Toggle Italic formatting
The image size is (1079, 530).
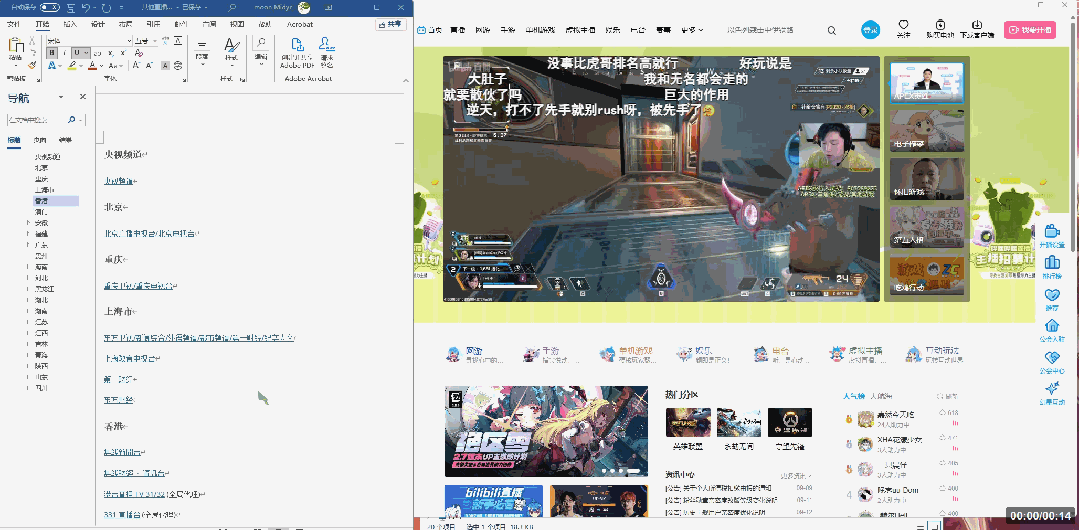click(x=65, y=53)
